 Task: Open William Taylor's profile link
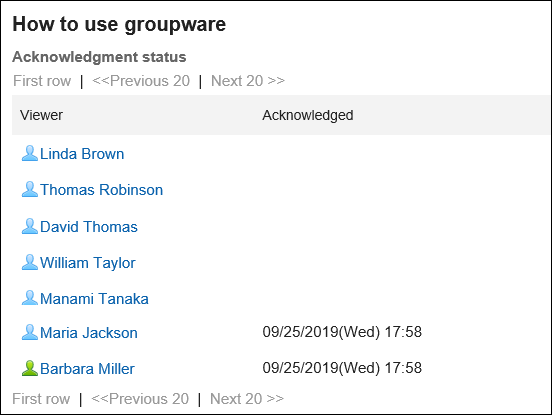pos(88,263)
